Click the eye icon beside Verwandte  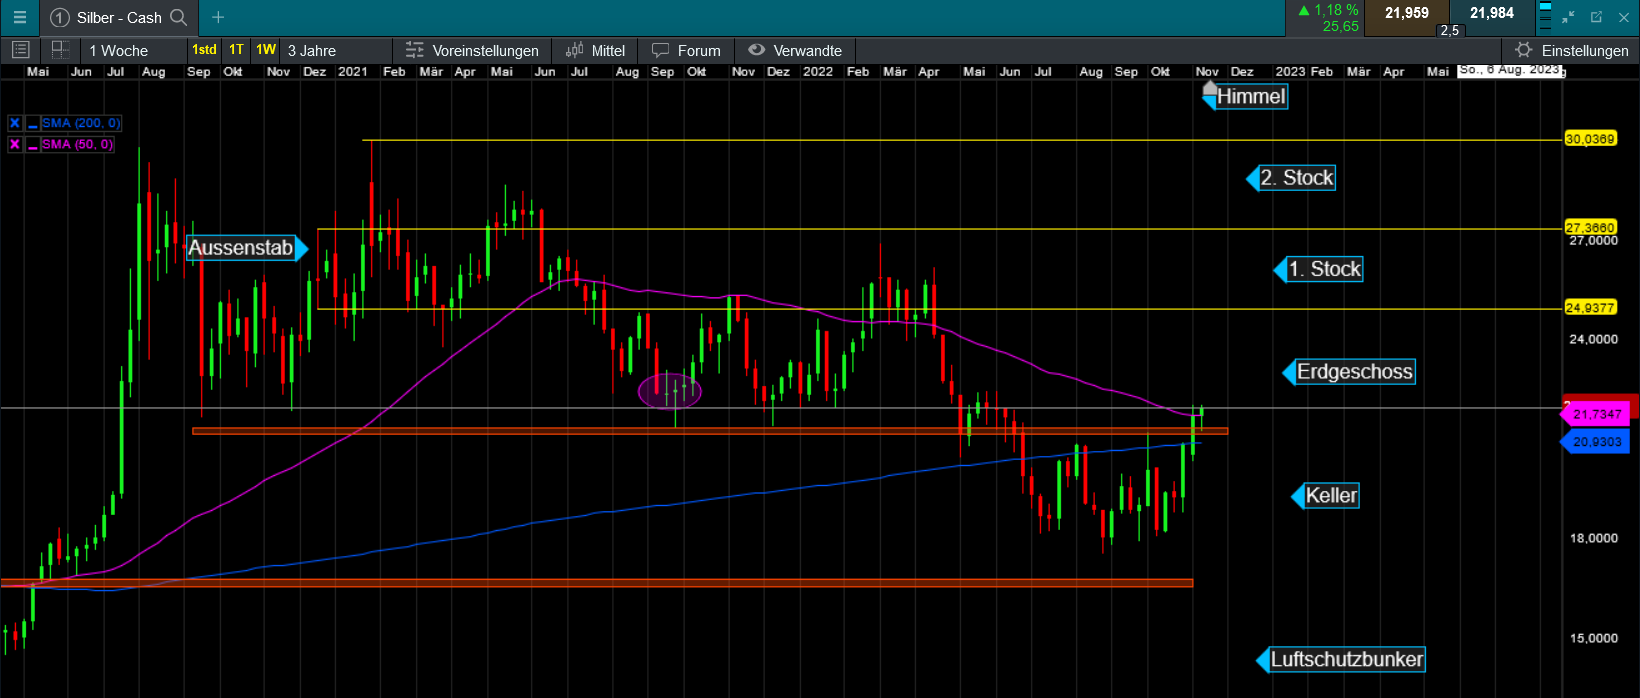click(x=757, y=50)
